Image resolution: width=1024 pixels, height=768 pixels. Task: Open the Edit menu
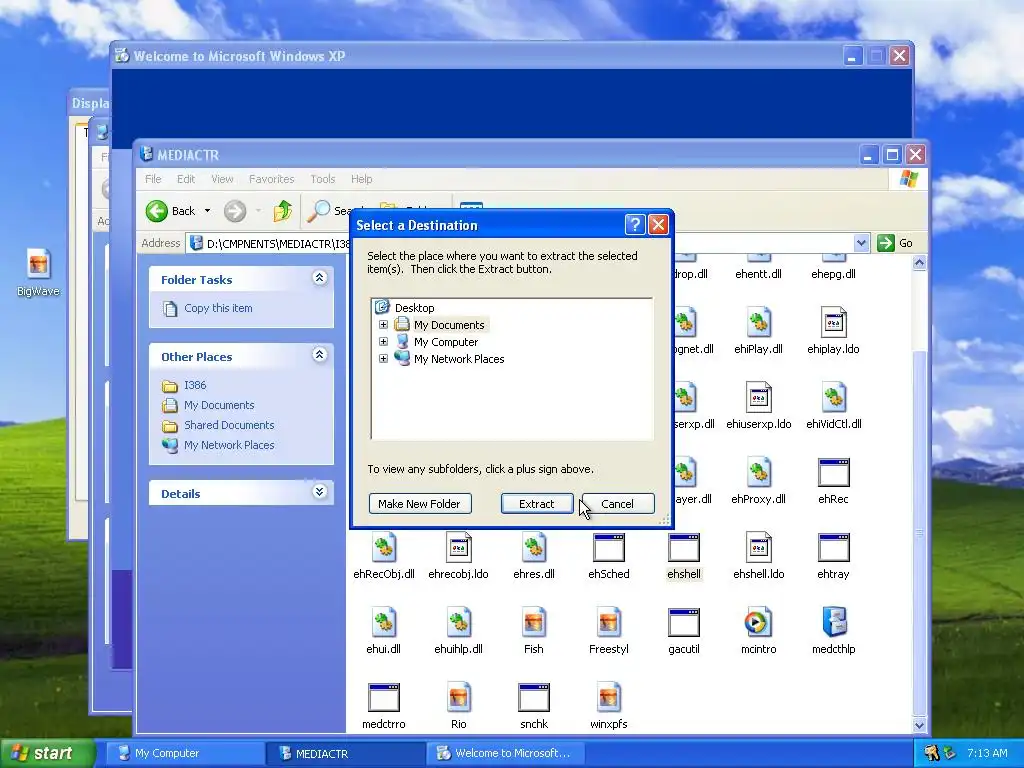(x=185, y=179)
